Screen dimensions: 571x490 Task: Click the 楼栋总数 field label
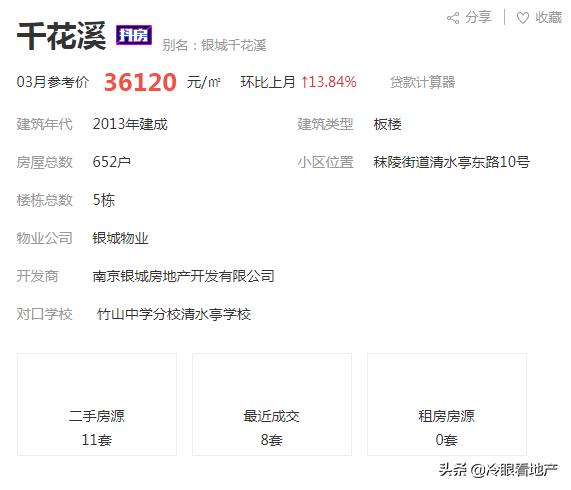[44, 200]
